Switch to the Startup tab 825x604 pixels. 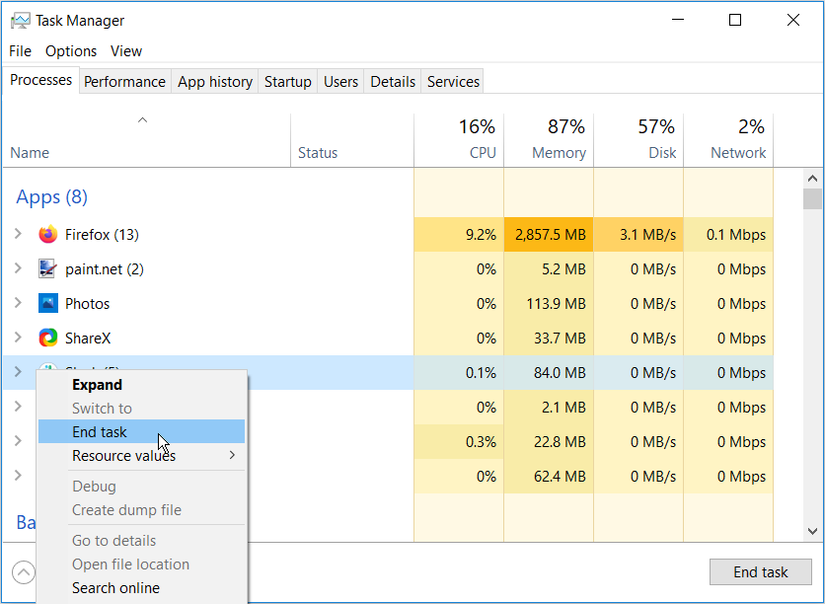(x=288, y=82)
